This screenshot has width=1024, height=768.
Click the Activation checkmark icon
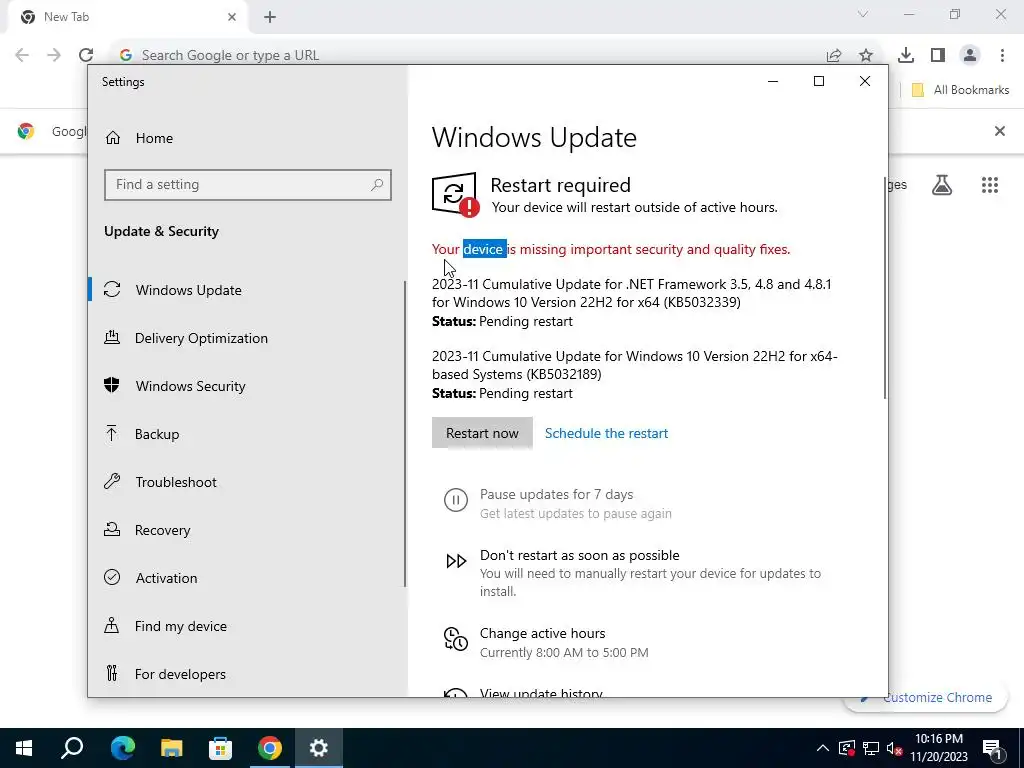click(x=112, y=577)
